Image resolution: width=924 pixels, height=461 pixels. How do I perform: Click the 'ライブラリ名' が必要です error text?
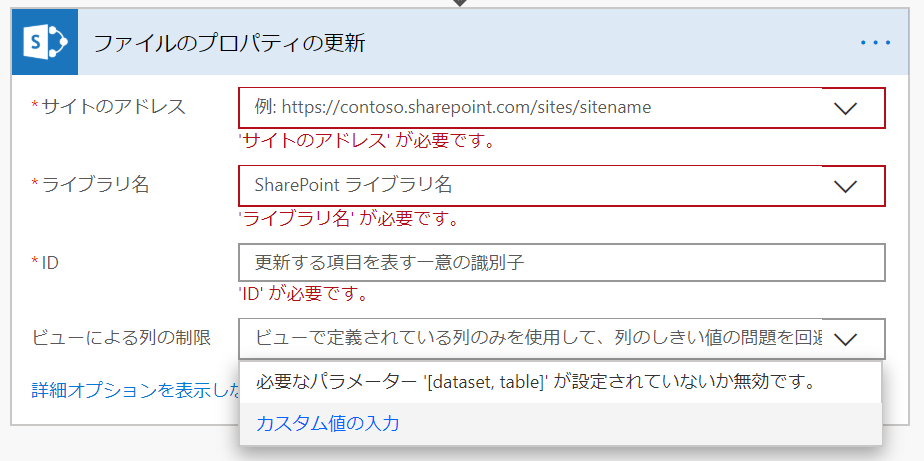click(348, 220)
